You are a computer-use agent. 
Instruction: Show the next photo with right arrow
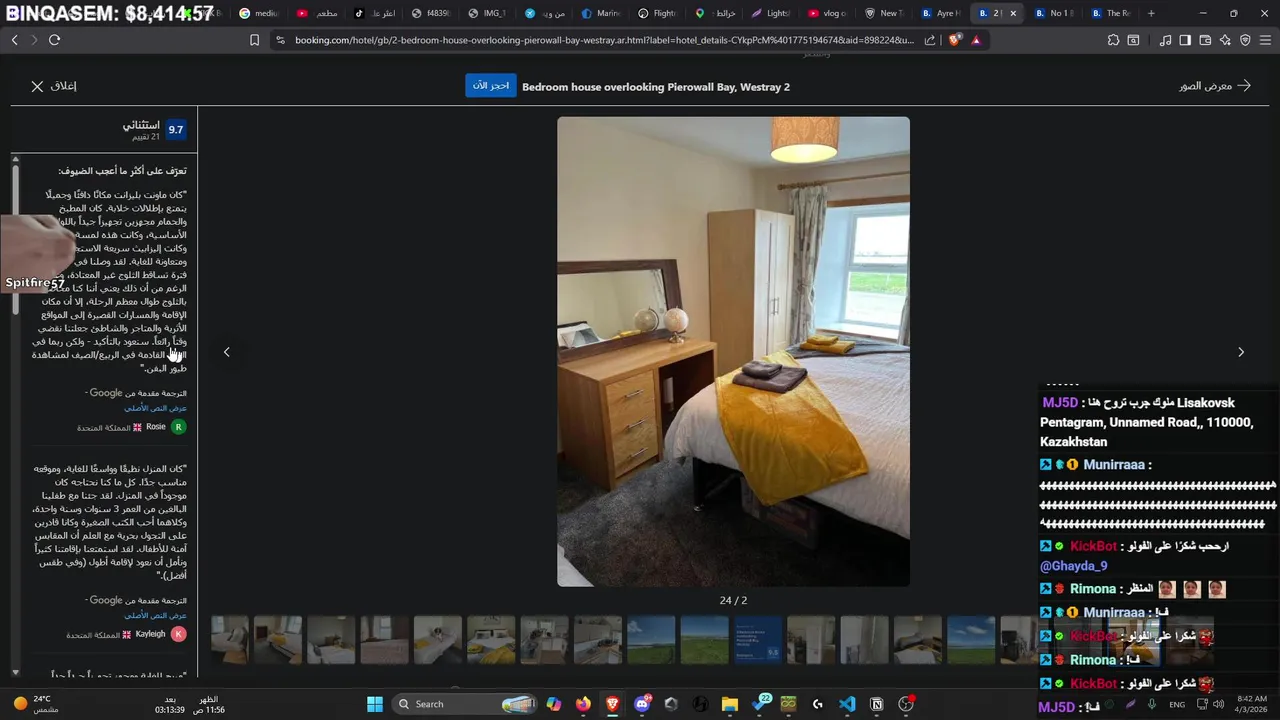[1241, 352]
